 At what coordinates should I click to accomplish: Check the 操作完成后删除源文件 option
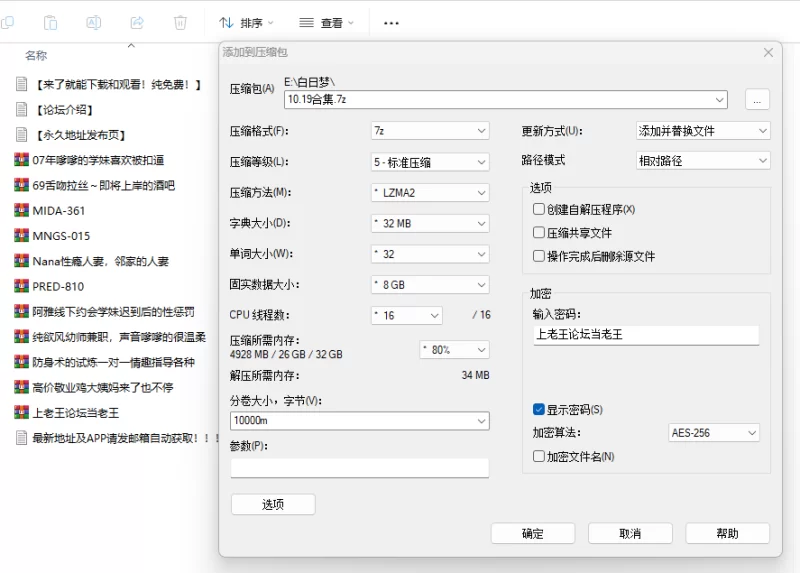539,256
